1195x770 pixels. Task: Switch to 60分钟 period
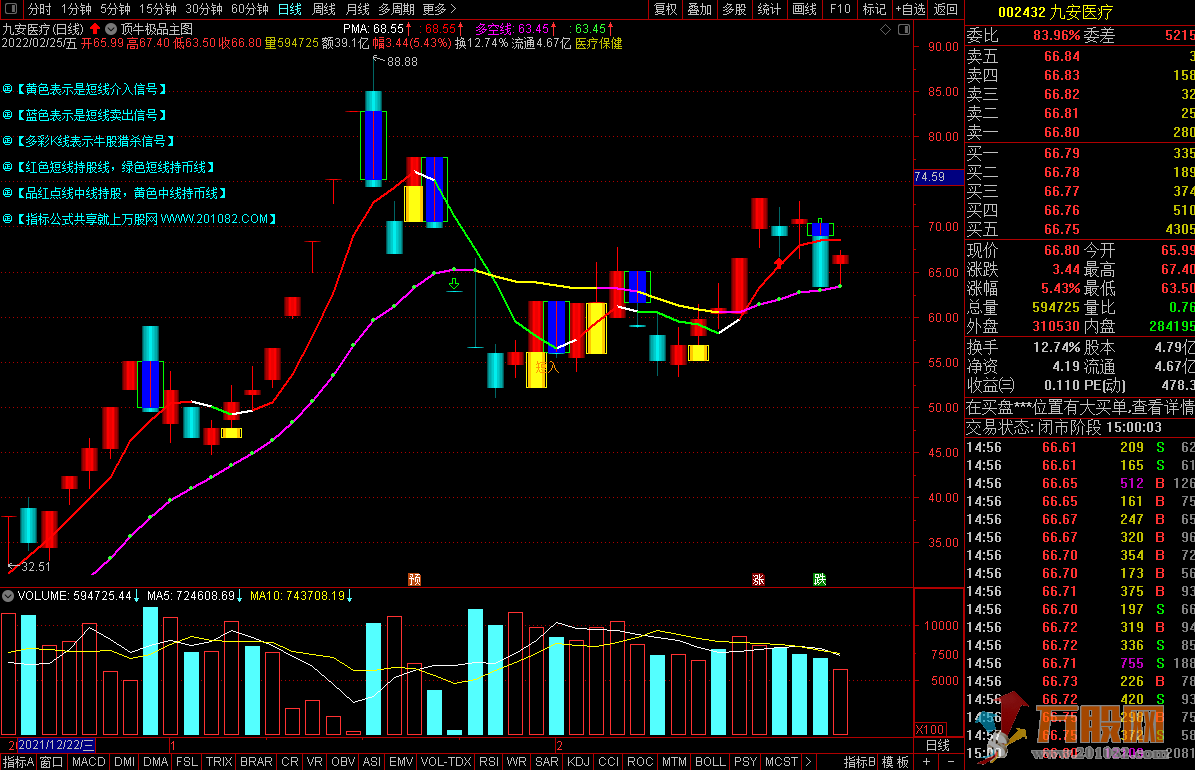[x=250, y=9]
